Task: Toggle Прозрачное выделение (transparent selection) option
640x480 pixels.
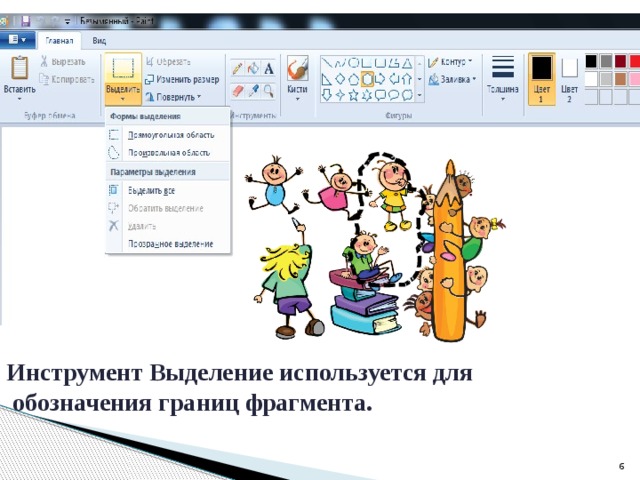Action: (x=171, y=244)
